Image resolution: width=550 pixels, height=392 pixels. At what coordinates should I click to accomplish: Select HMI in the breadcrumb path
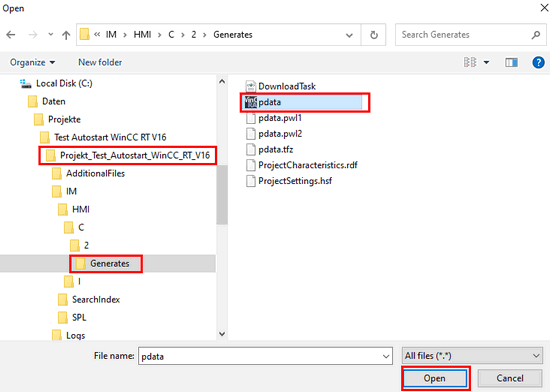pyautogui.click(x=142, y=34)
